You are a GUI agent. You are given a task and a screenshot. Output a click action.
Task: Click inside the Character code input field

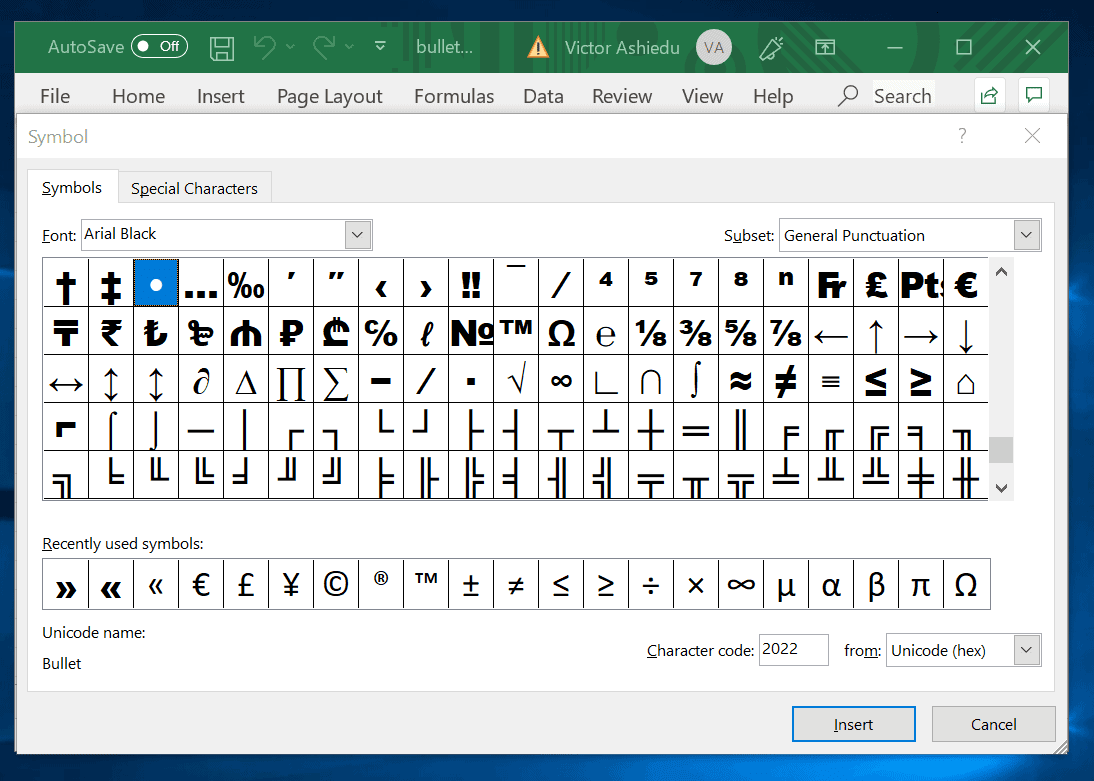coord(793,649)
